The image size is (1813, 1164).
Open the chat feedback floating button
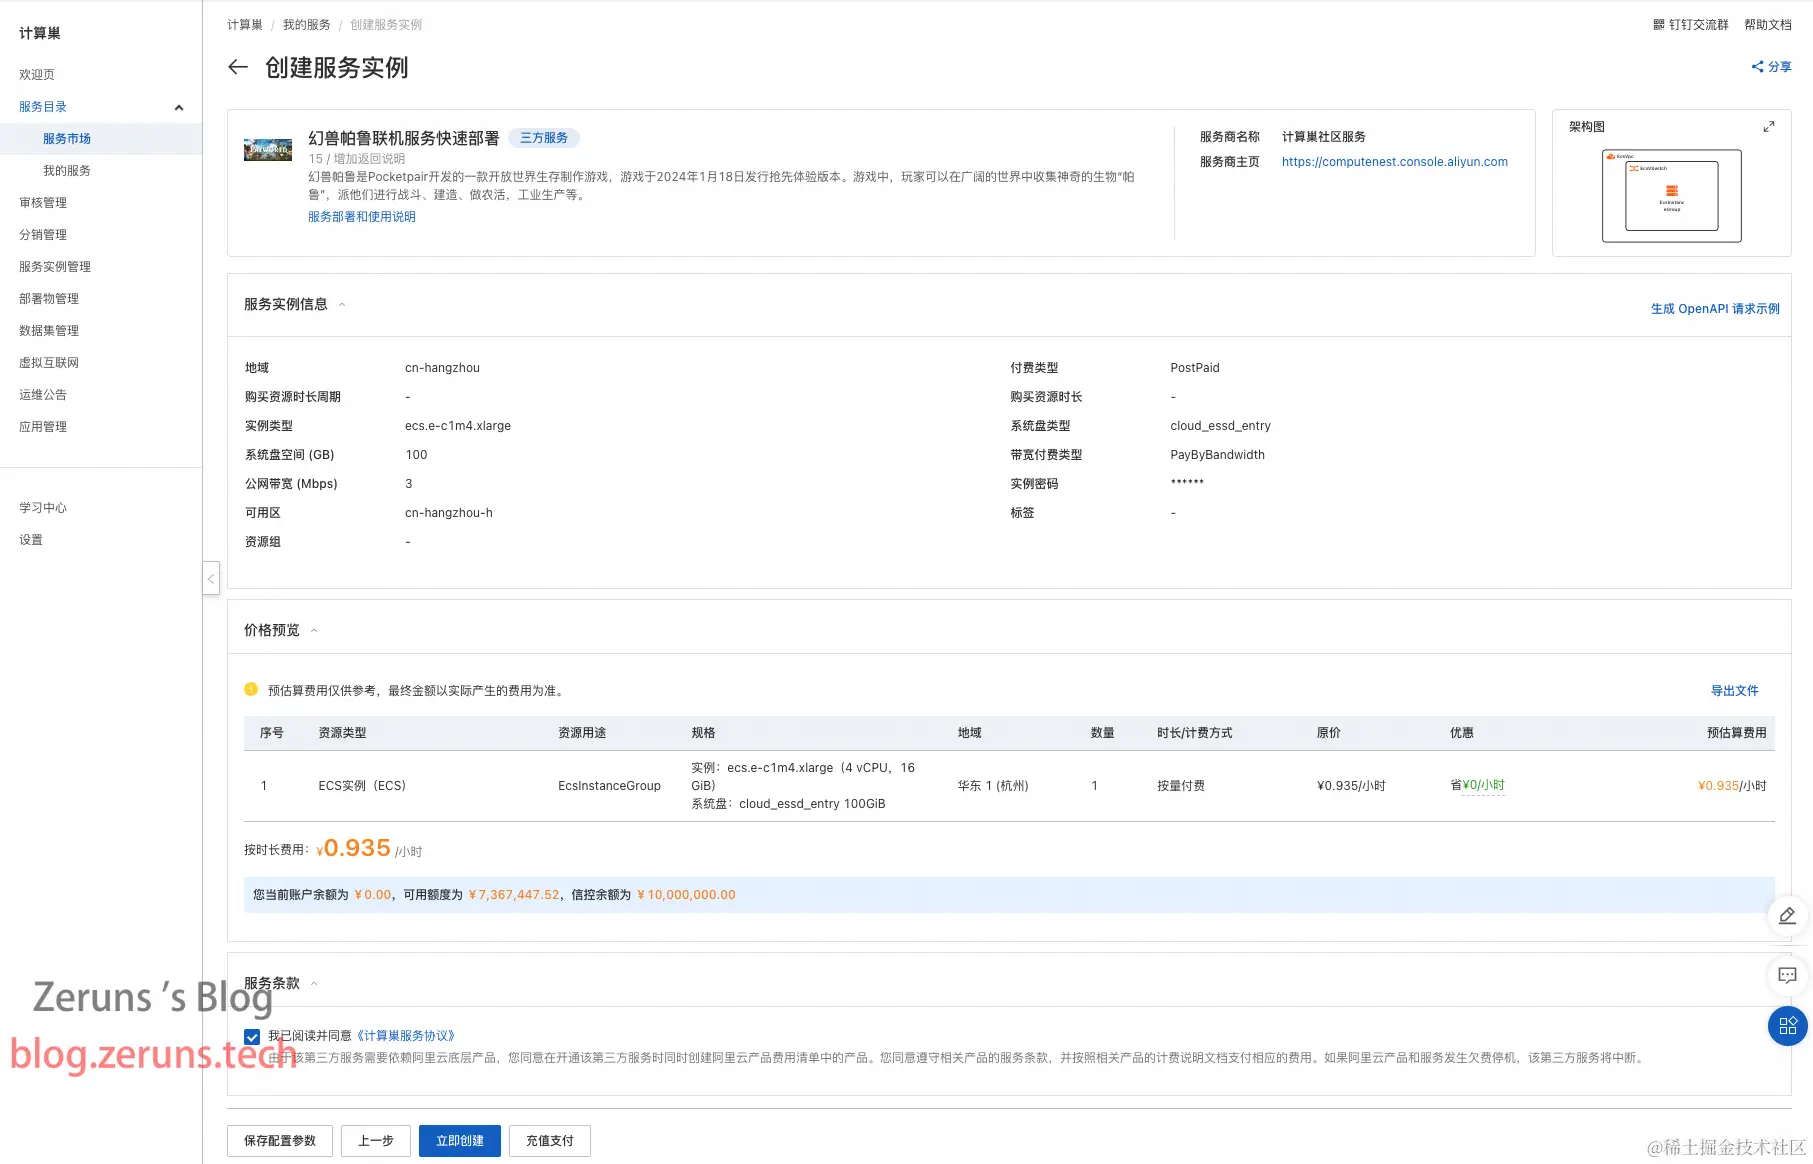(1787, 975)
